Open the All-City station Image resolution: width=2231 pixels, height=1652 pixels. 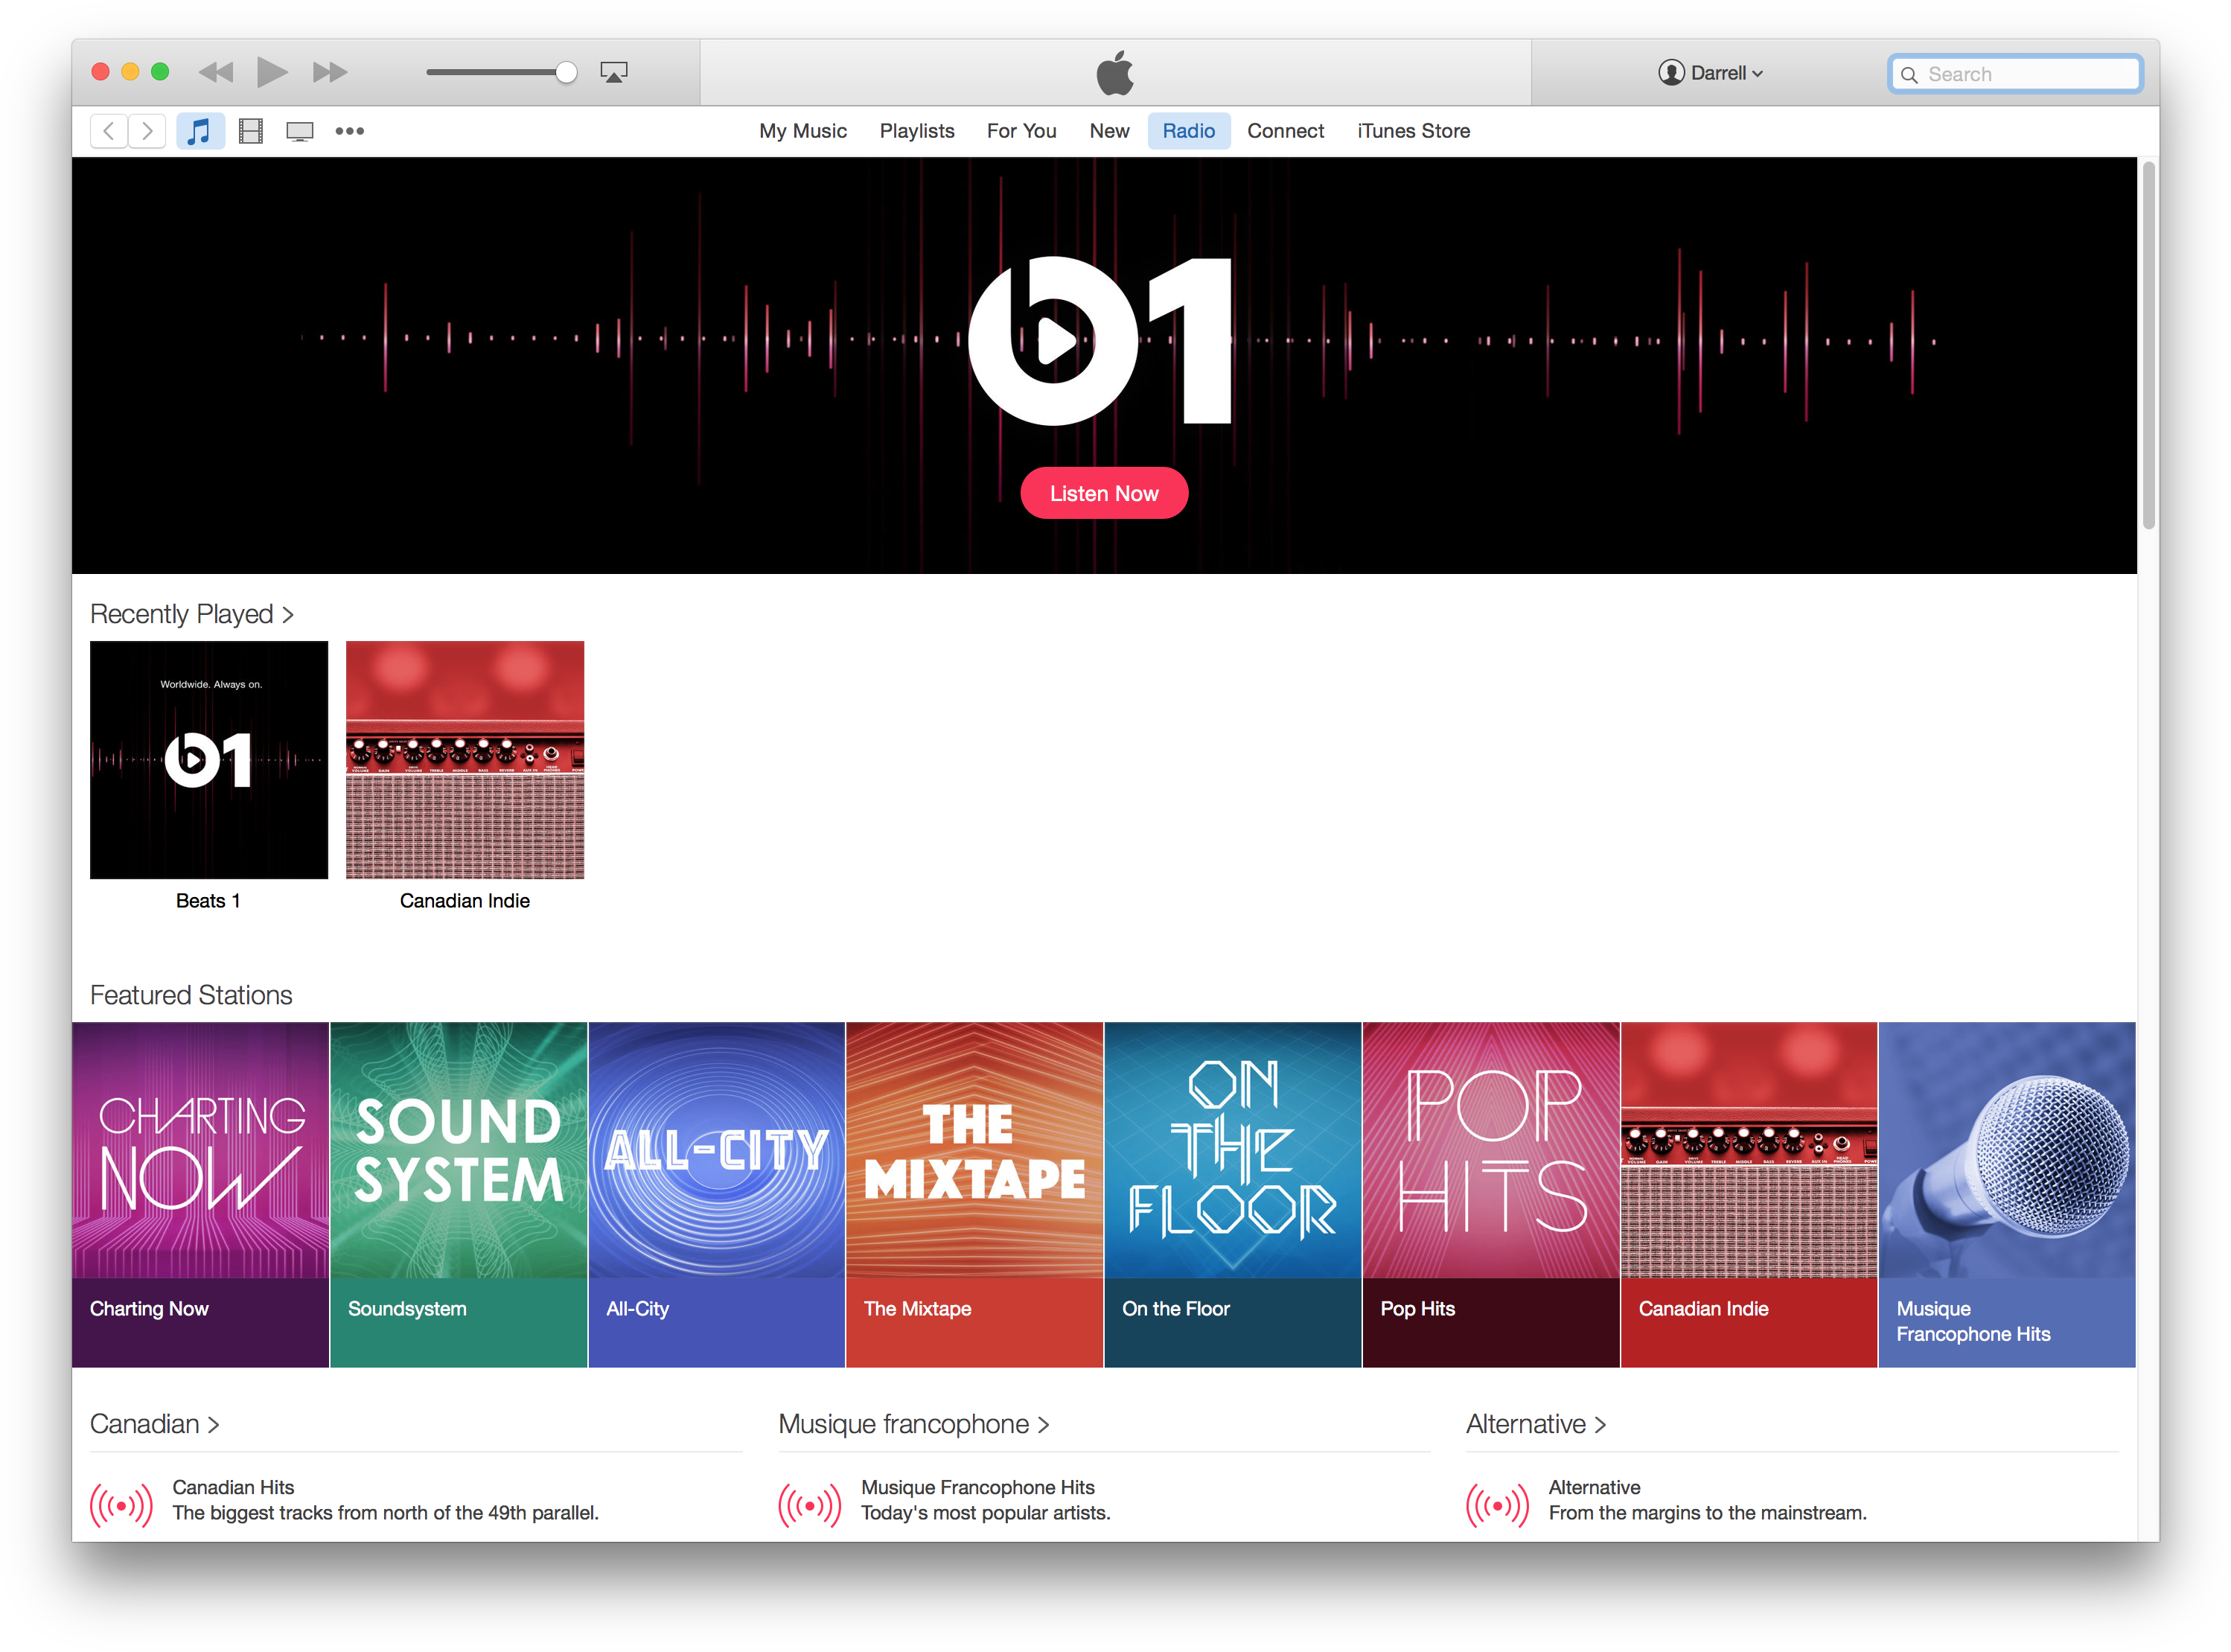coord(716,1194)
